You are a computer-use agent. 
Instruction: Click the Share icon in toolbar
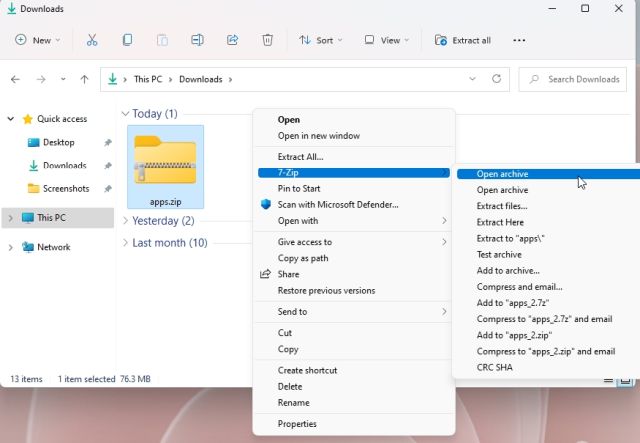[x=233, y=40]
